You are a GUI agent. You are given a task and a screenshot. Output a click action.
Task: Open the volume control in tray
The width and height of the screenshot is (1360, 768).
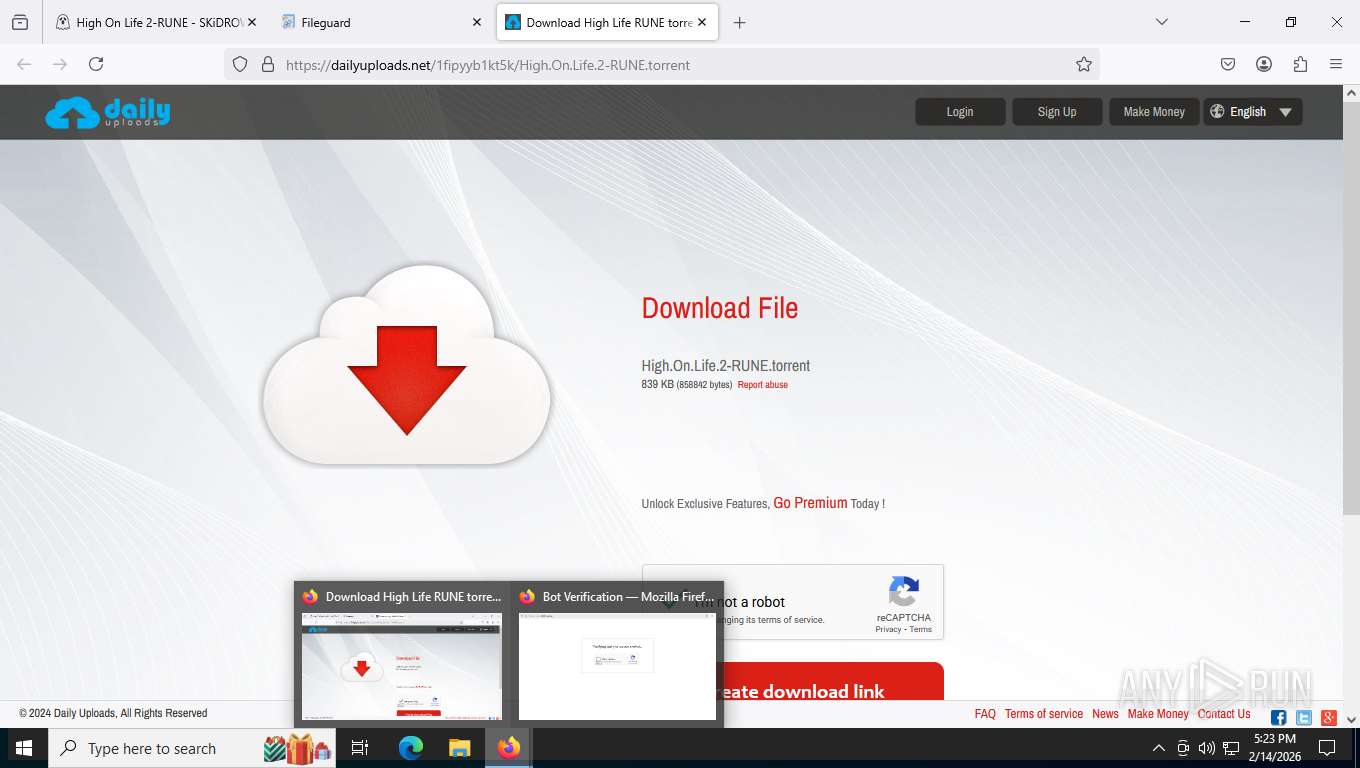[1206, 748]
